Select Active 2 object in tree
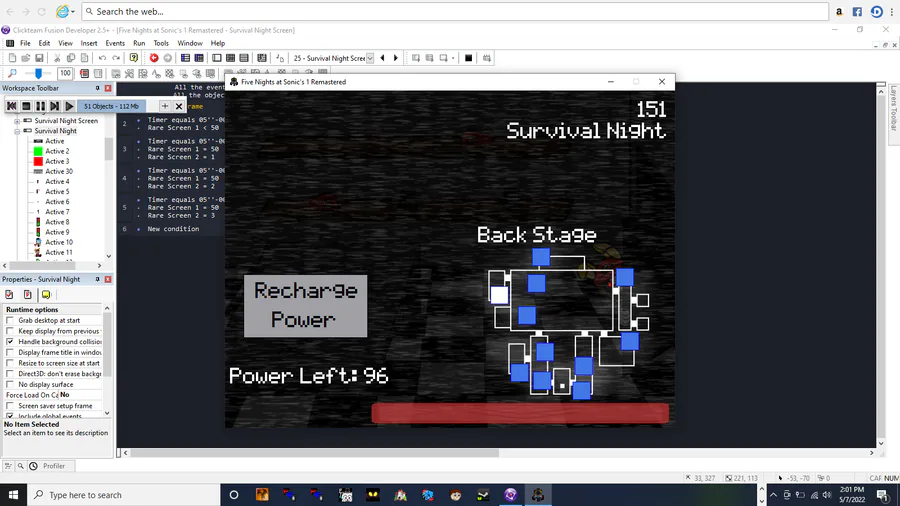This screenshot has width=900, height=506. point(57,151)
